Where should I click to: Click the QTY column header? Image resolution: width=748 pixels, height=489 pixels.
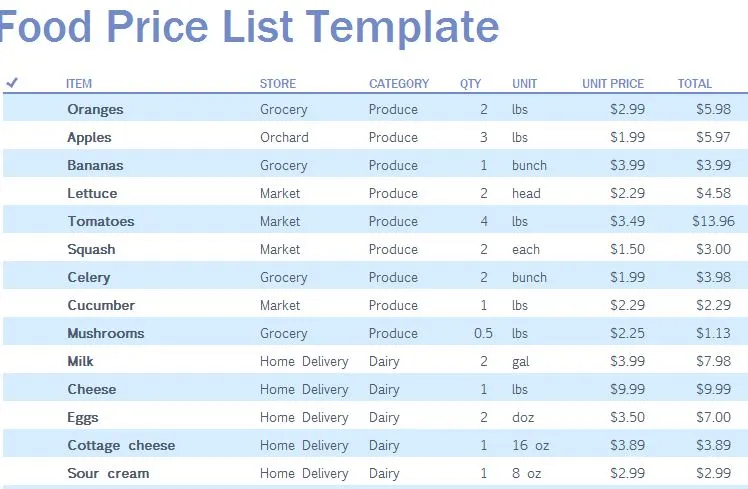coord(470,84)
